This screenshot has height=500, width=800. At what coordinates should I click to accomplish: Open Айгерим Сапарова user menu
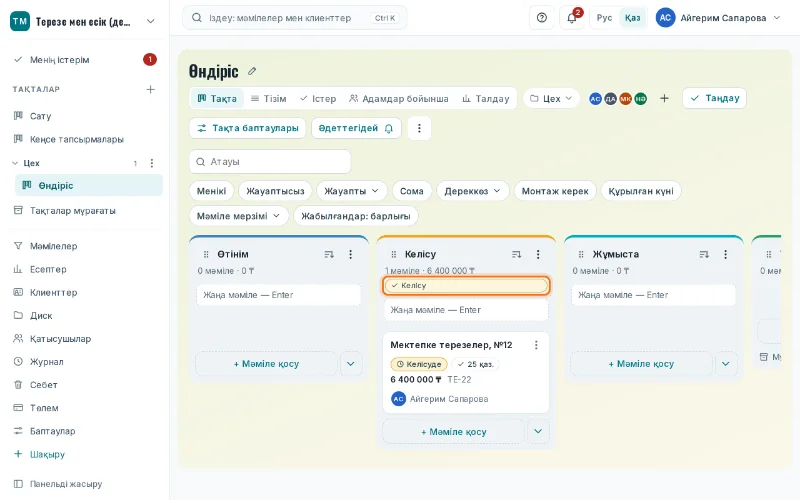point(718,18)
